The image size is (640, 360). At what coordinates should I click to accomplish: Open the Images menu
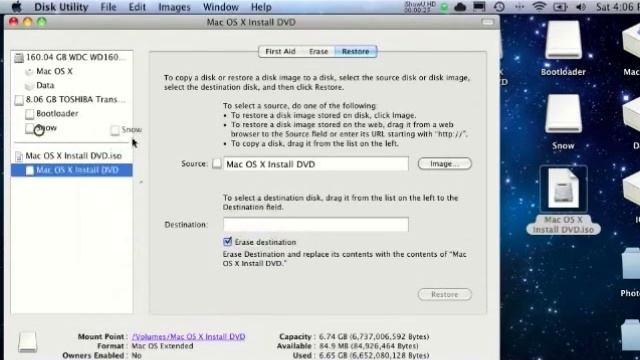click(174, 7)
